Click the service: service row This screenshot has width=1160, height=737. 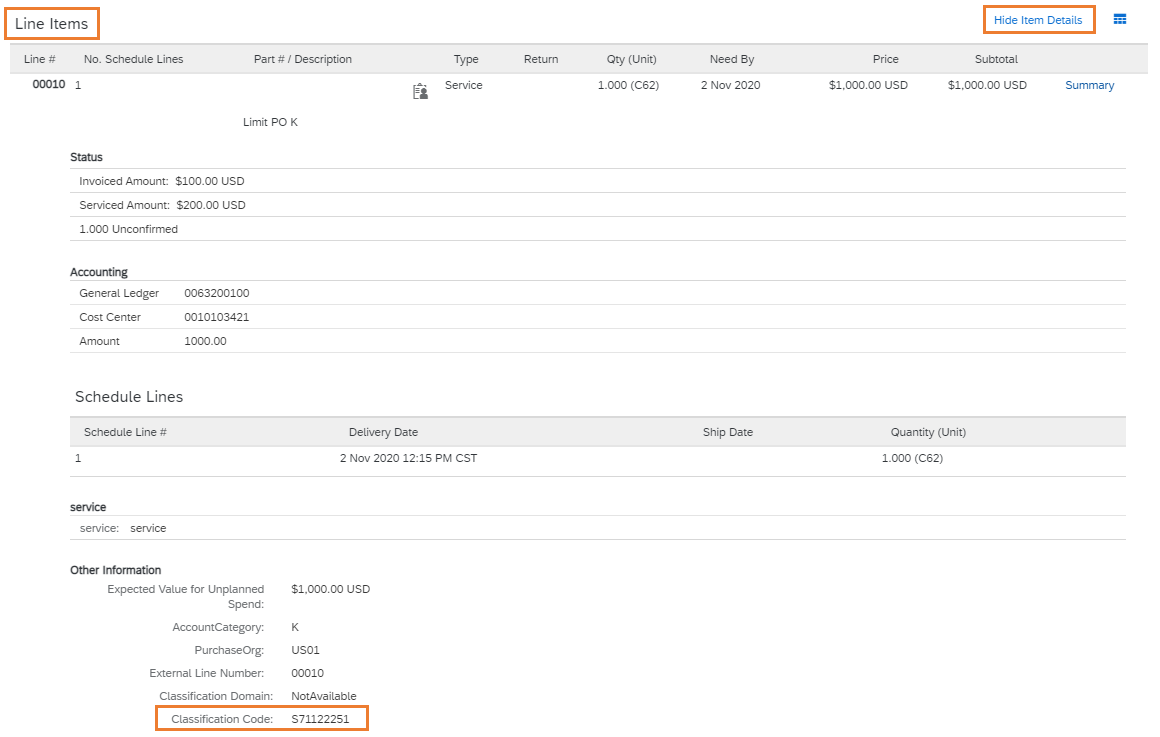coord(598,528)
